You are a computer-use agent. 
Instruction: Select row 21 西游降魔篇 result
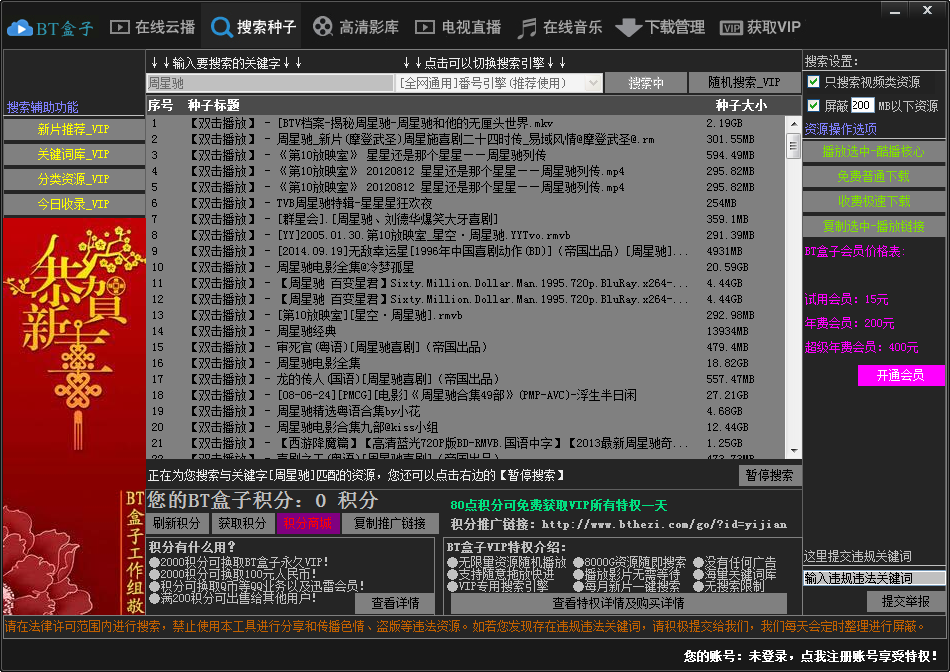click(466, 443)
